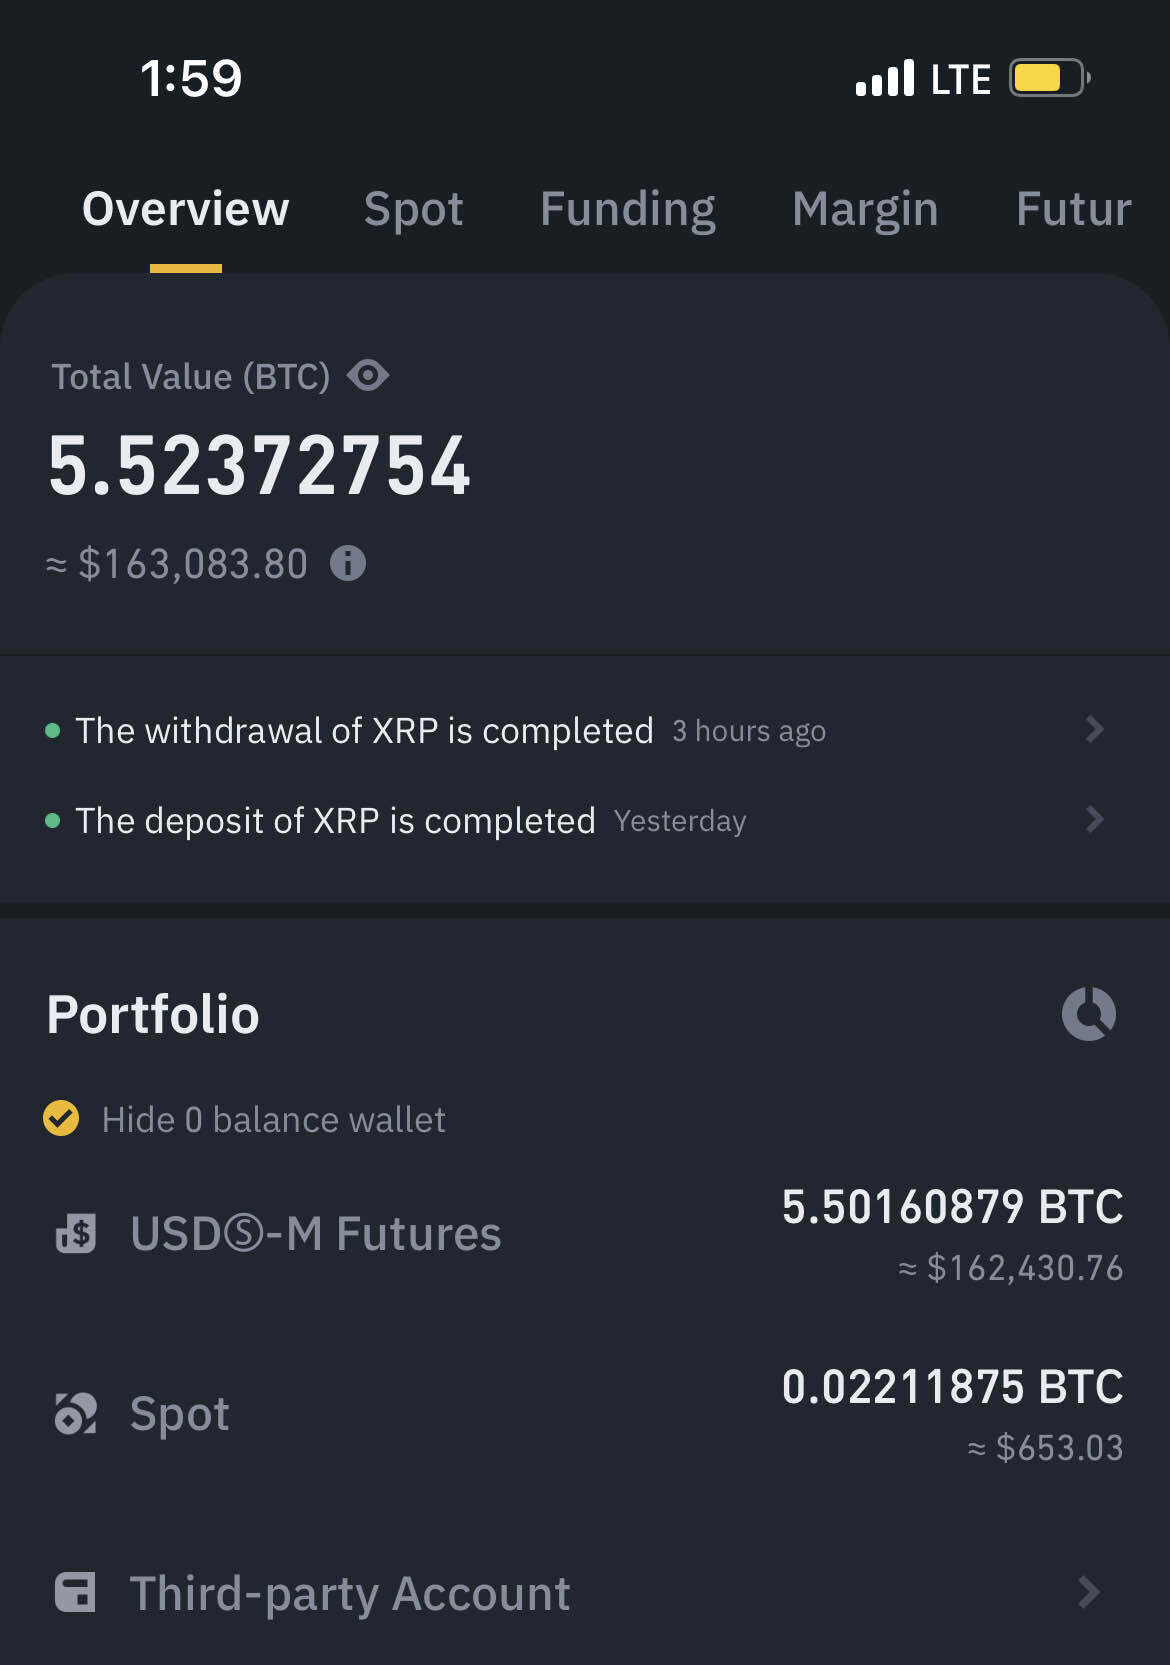Tap the info icon beside USD value

(348, 564)
